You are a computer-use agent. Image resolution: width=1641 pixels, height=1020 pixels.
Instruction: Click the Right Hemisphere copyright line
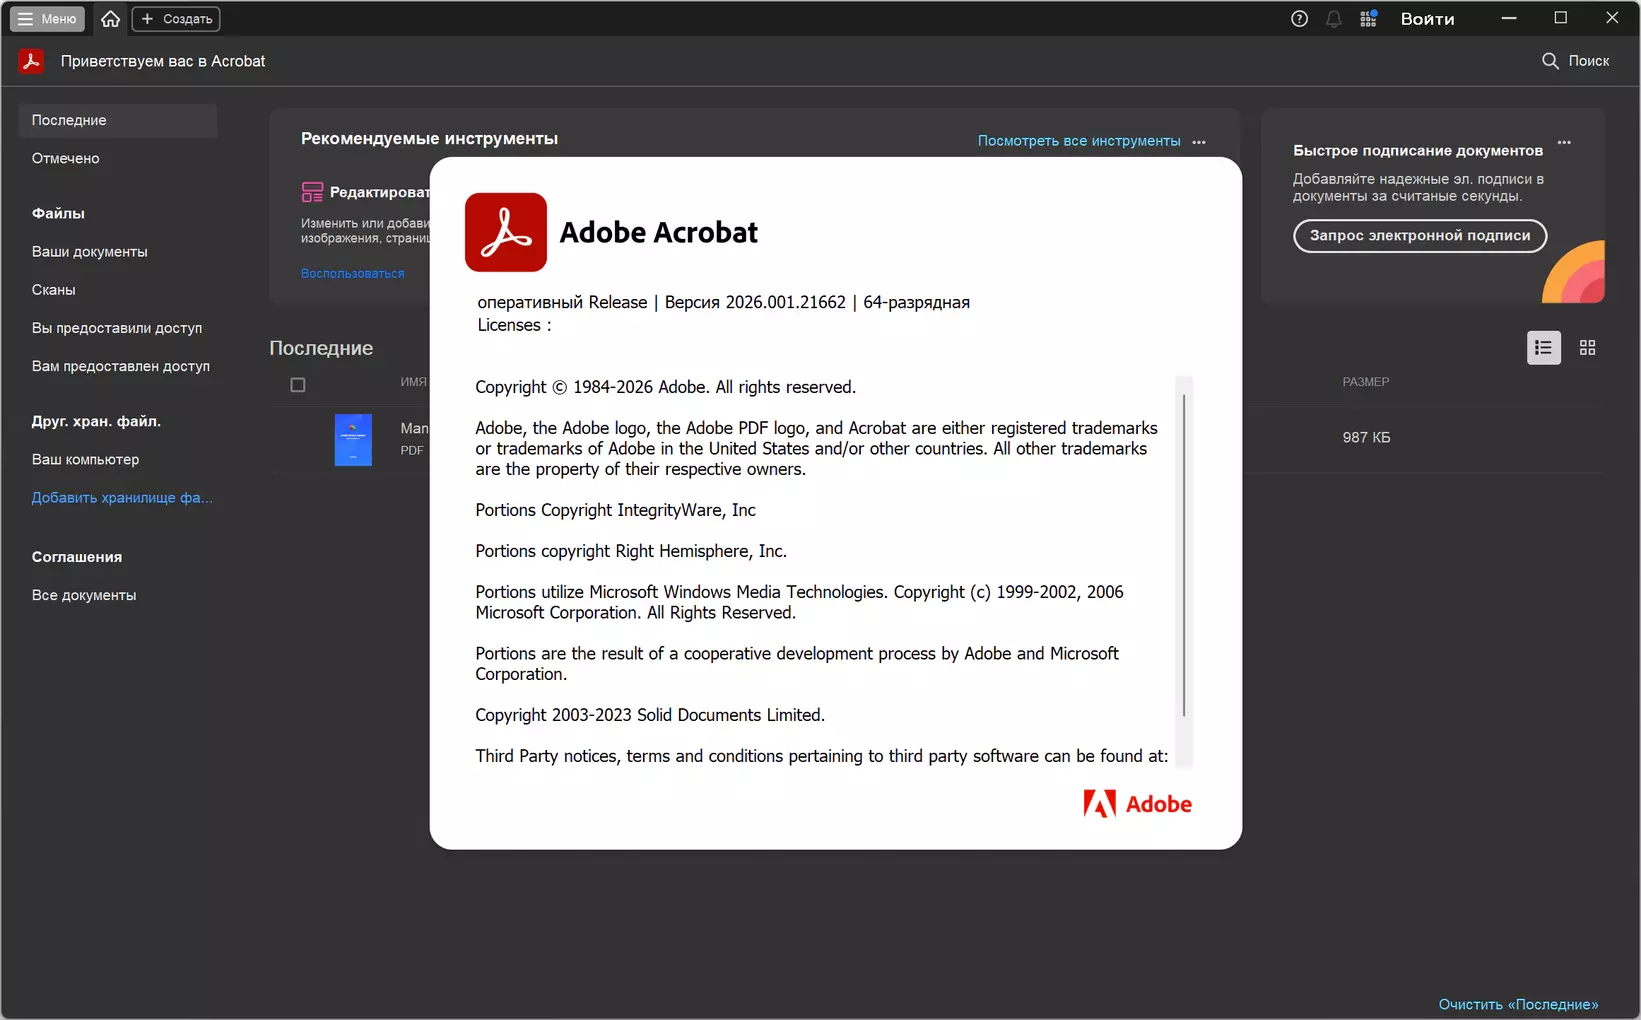click(631, 551)
